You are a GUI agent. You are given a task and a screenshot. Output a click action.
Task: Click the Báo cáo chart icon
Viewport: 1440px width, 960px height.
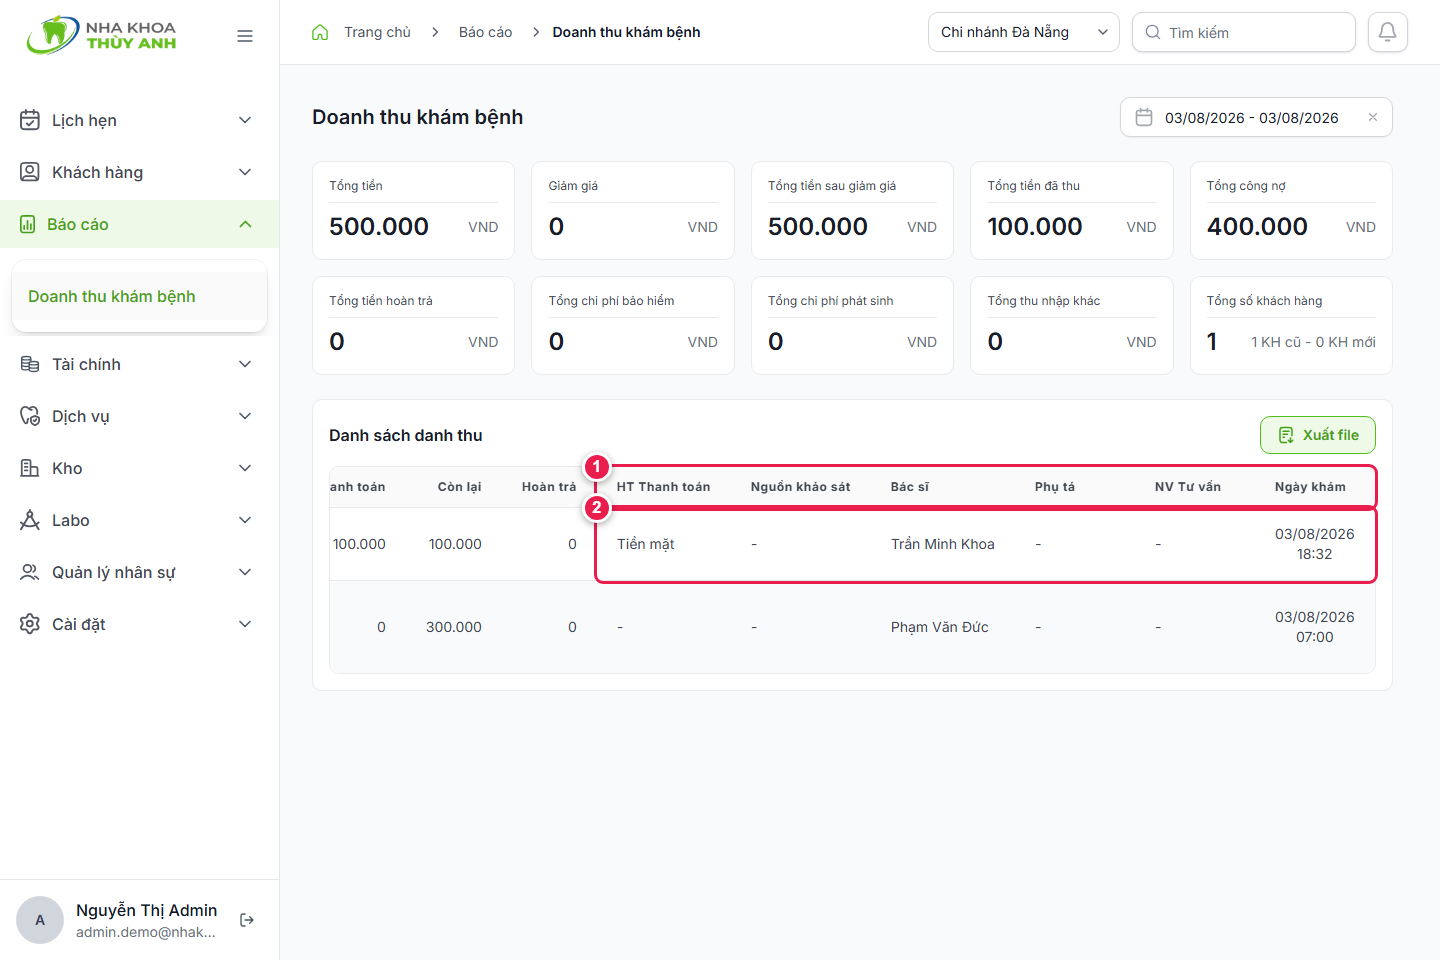click(x=28, y=224)
